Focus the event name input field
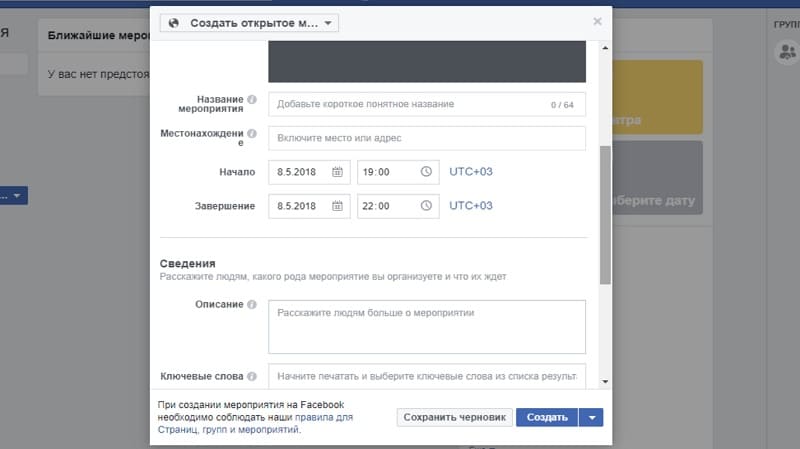 coord(410,104)
